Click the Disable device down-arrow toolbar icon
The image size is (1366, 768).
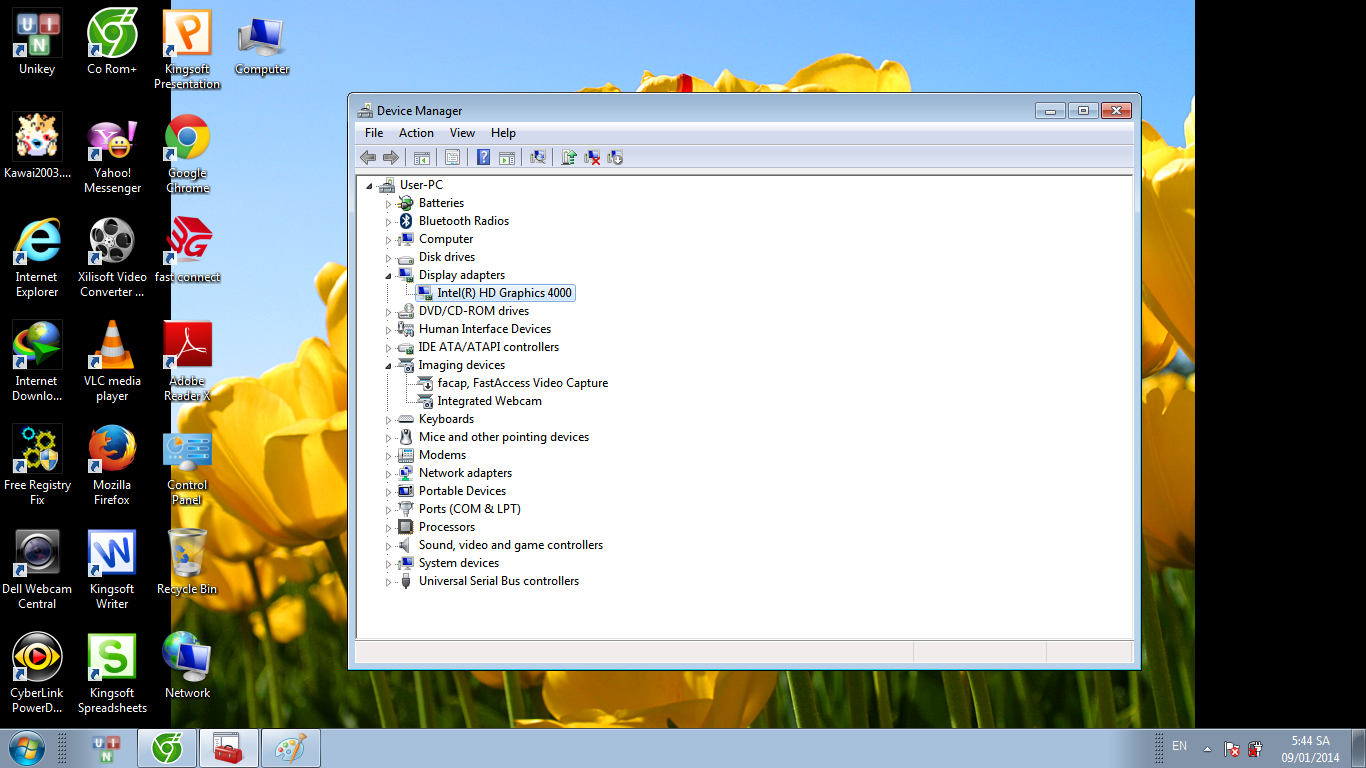click(x=615, y=157)
